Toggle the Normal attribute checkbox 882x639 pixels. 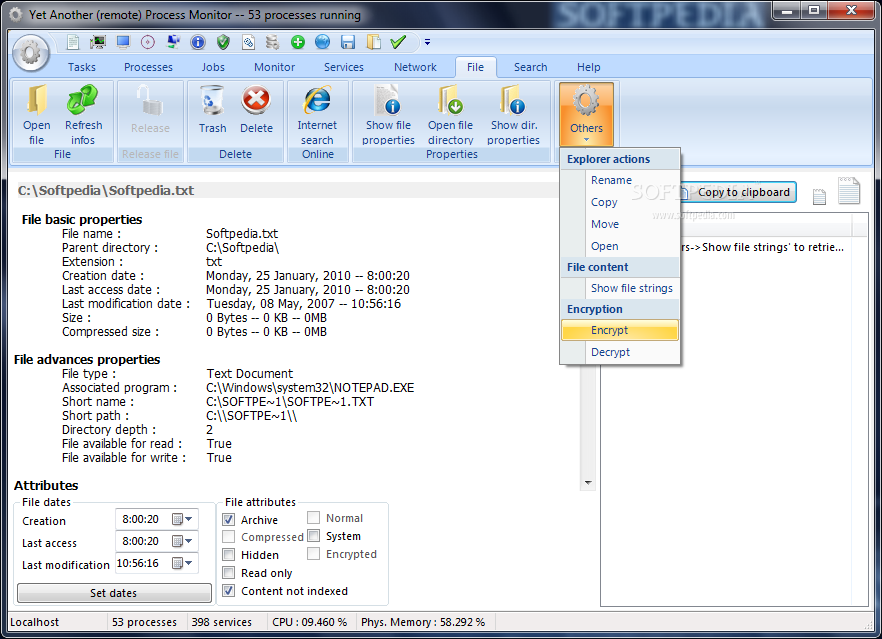click(313, 517)
